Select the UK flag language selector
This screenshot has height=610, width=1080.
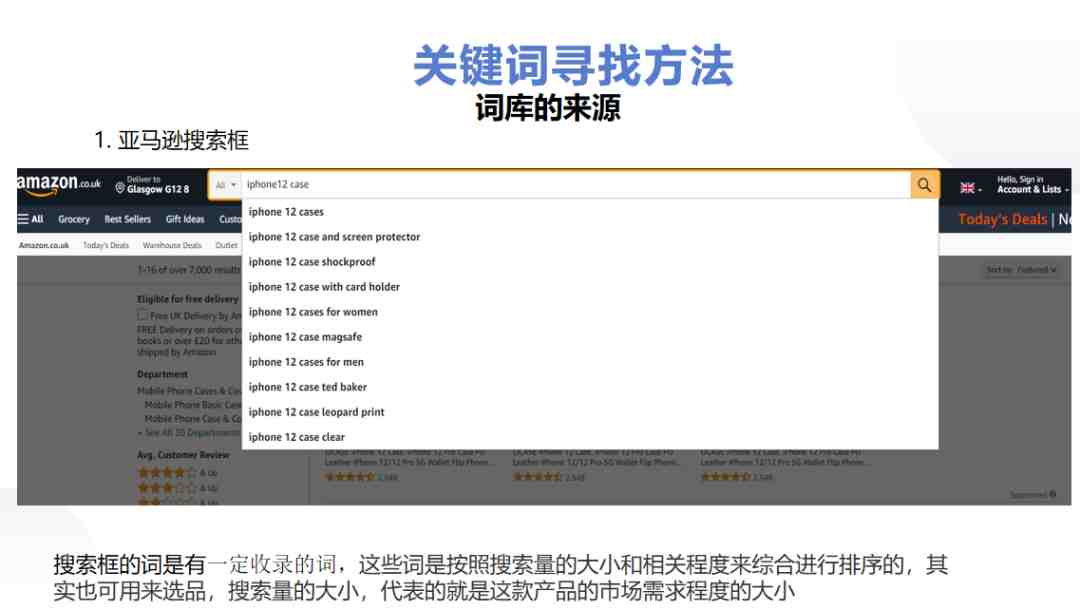tap(970, 187)
